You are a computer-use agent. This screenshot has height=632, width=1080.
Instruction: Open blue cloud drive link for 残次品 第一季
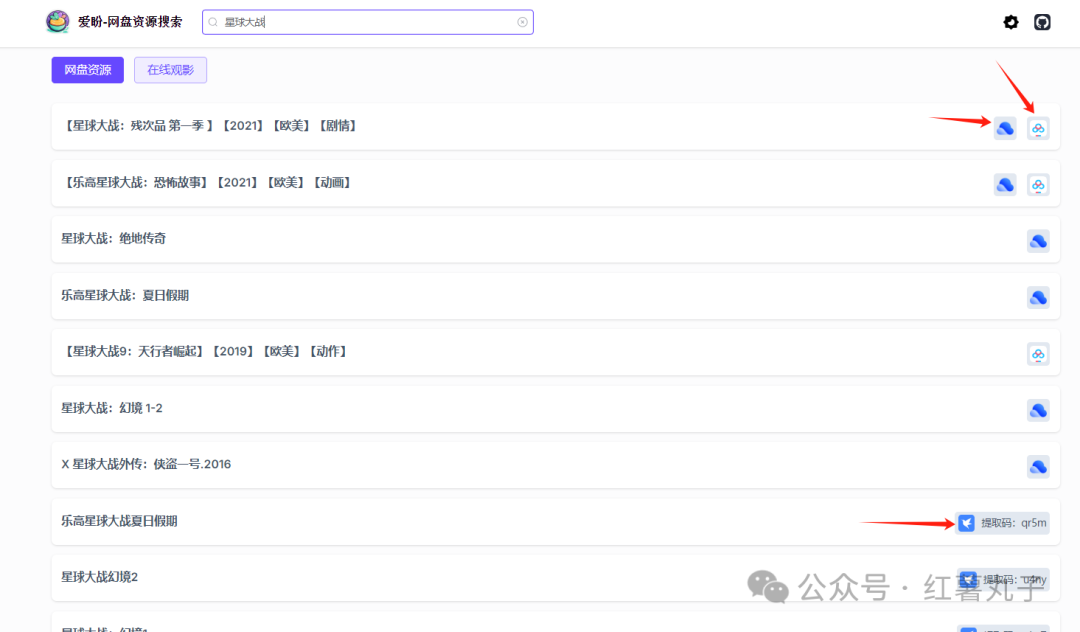[1005, 128]
